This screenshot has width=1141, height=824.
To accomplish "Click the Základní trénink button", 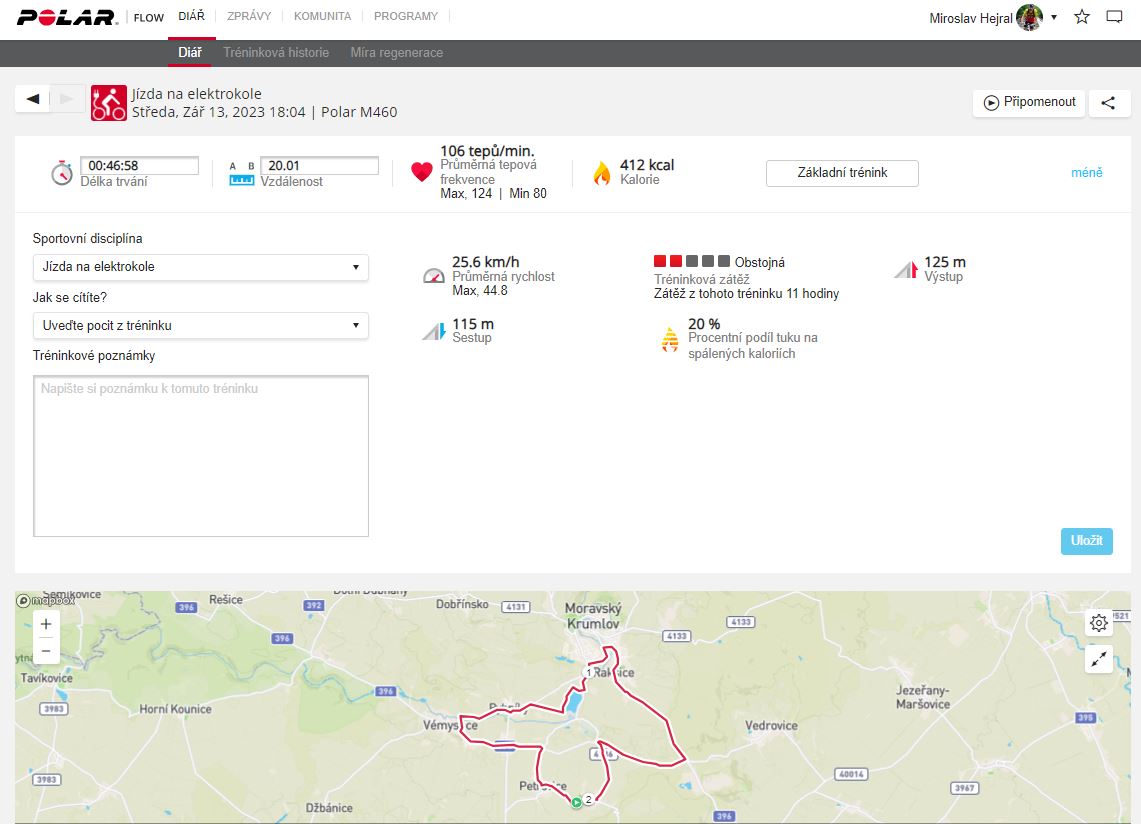I will [842, 173].
